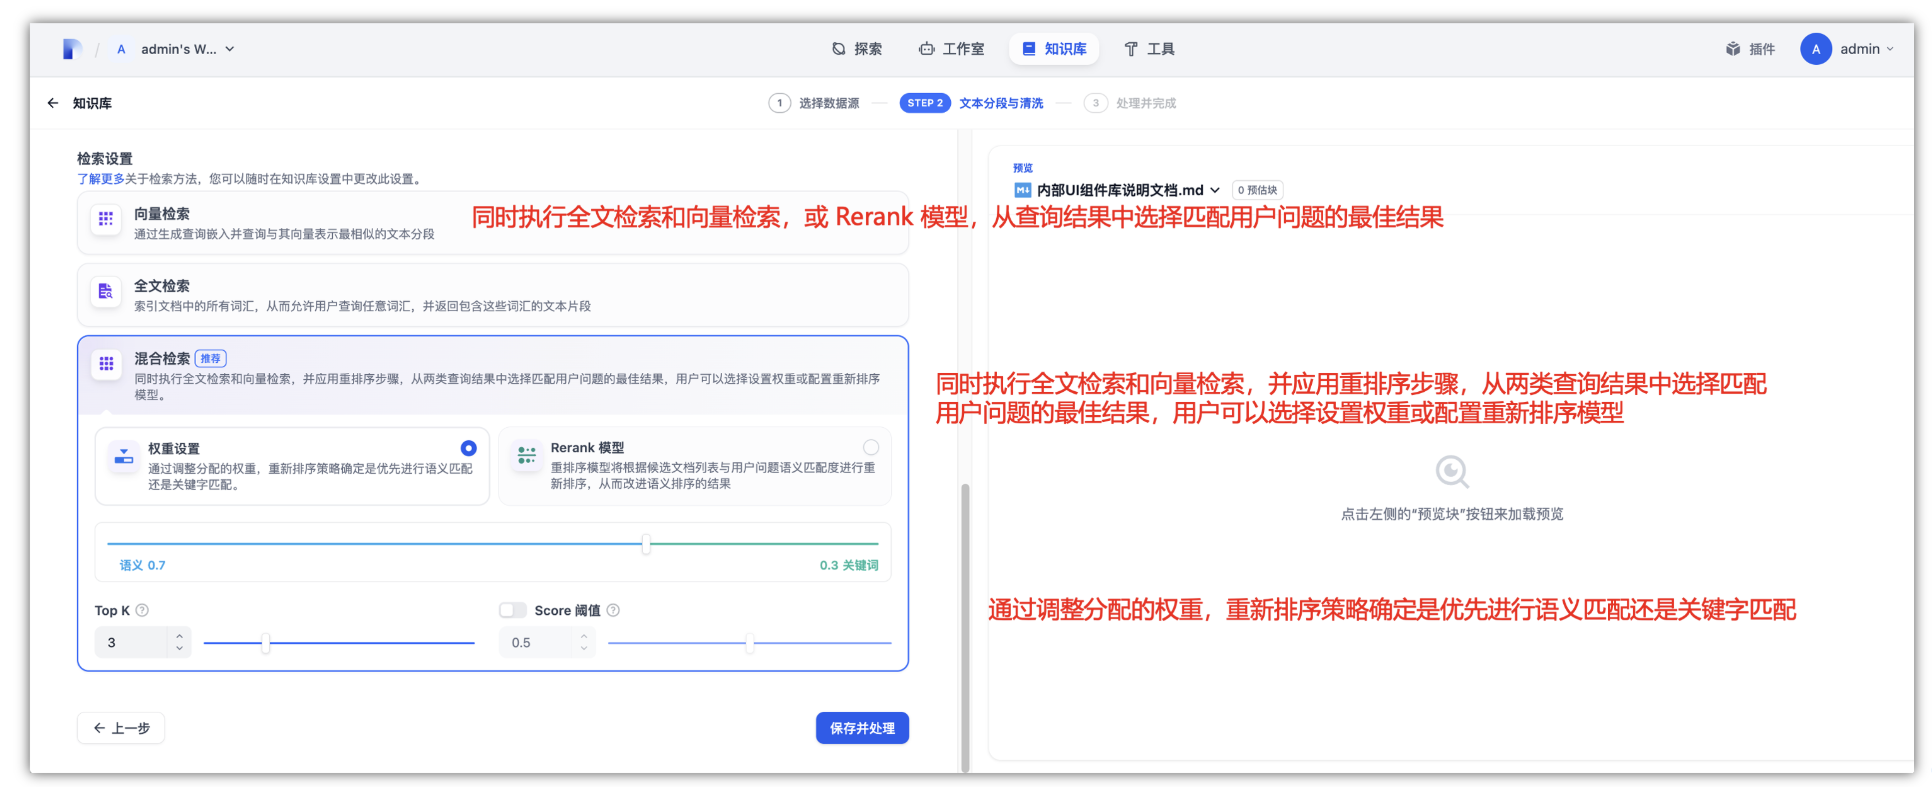Select the Rerank 模型 radio button
The image size is (1932, 792).
tap(871, 447)
